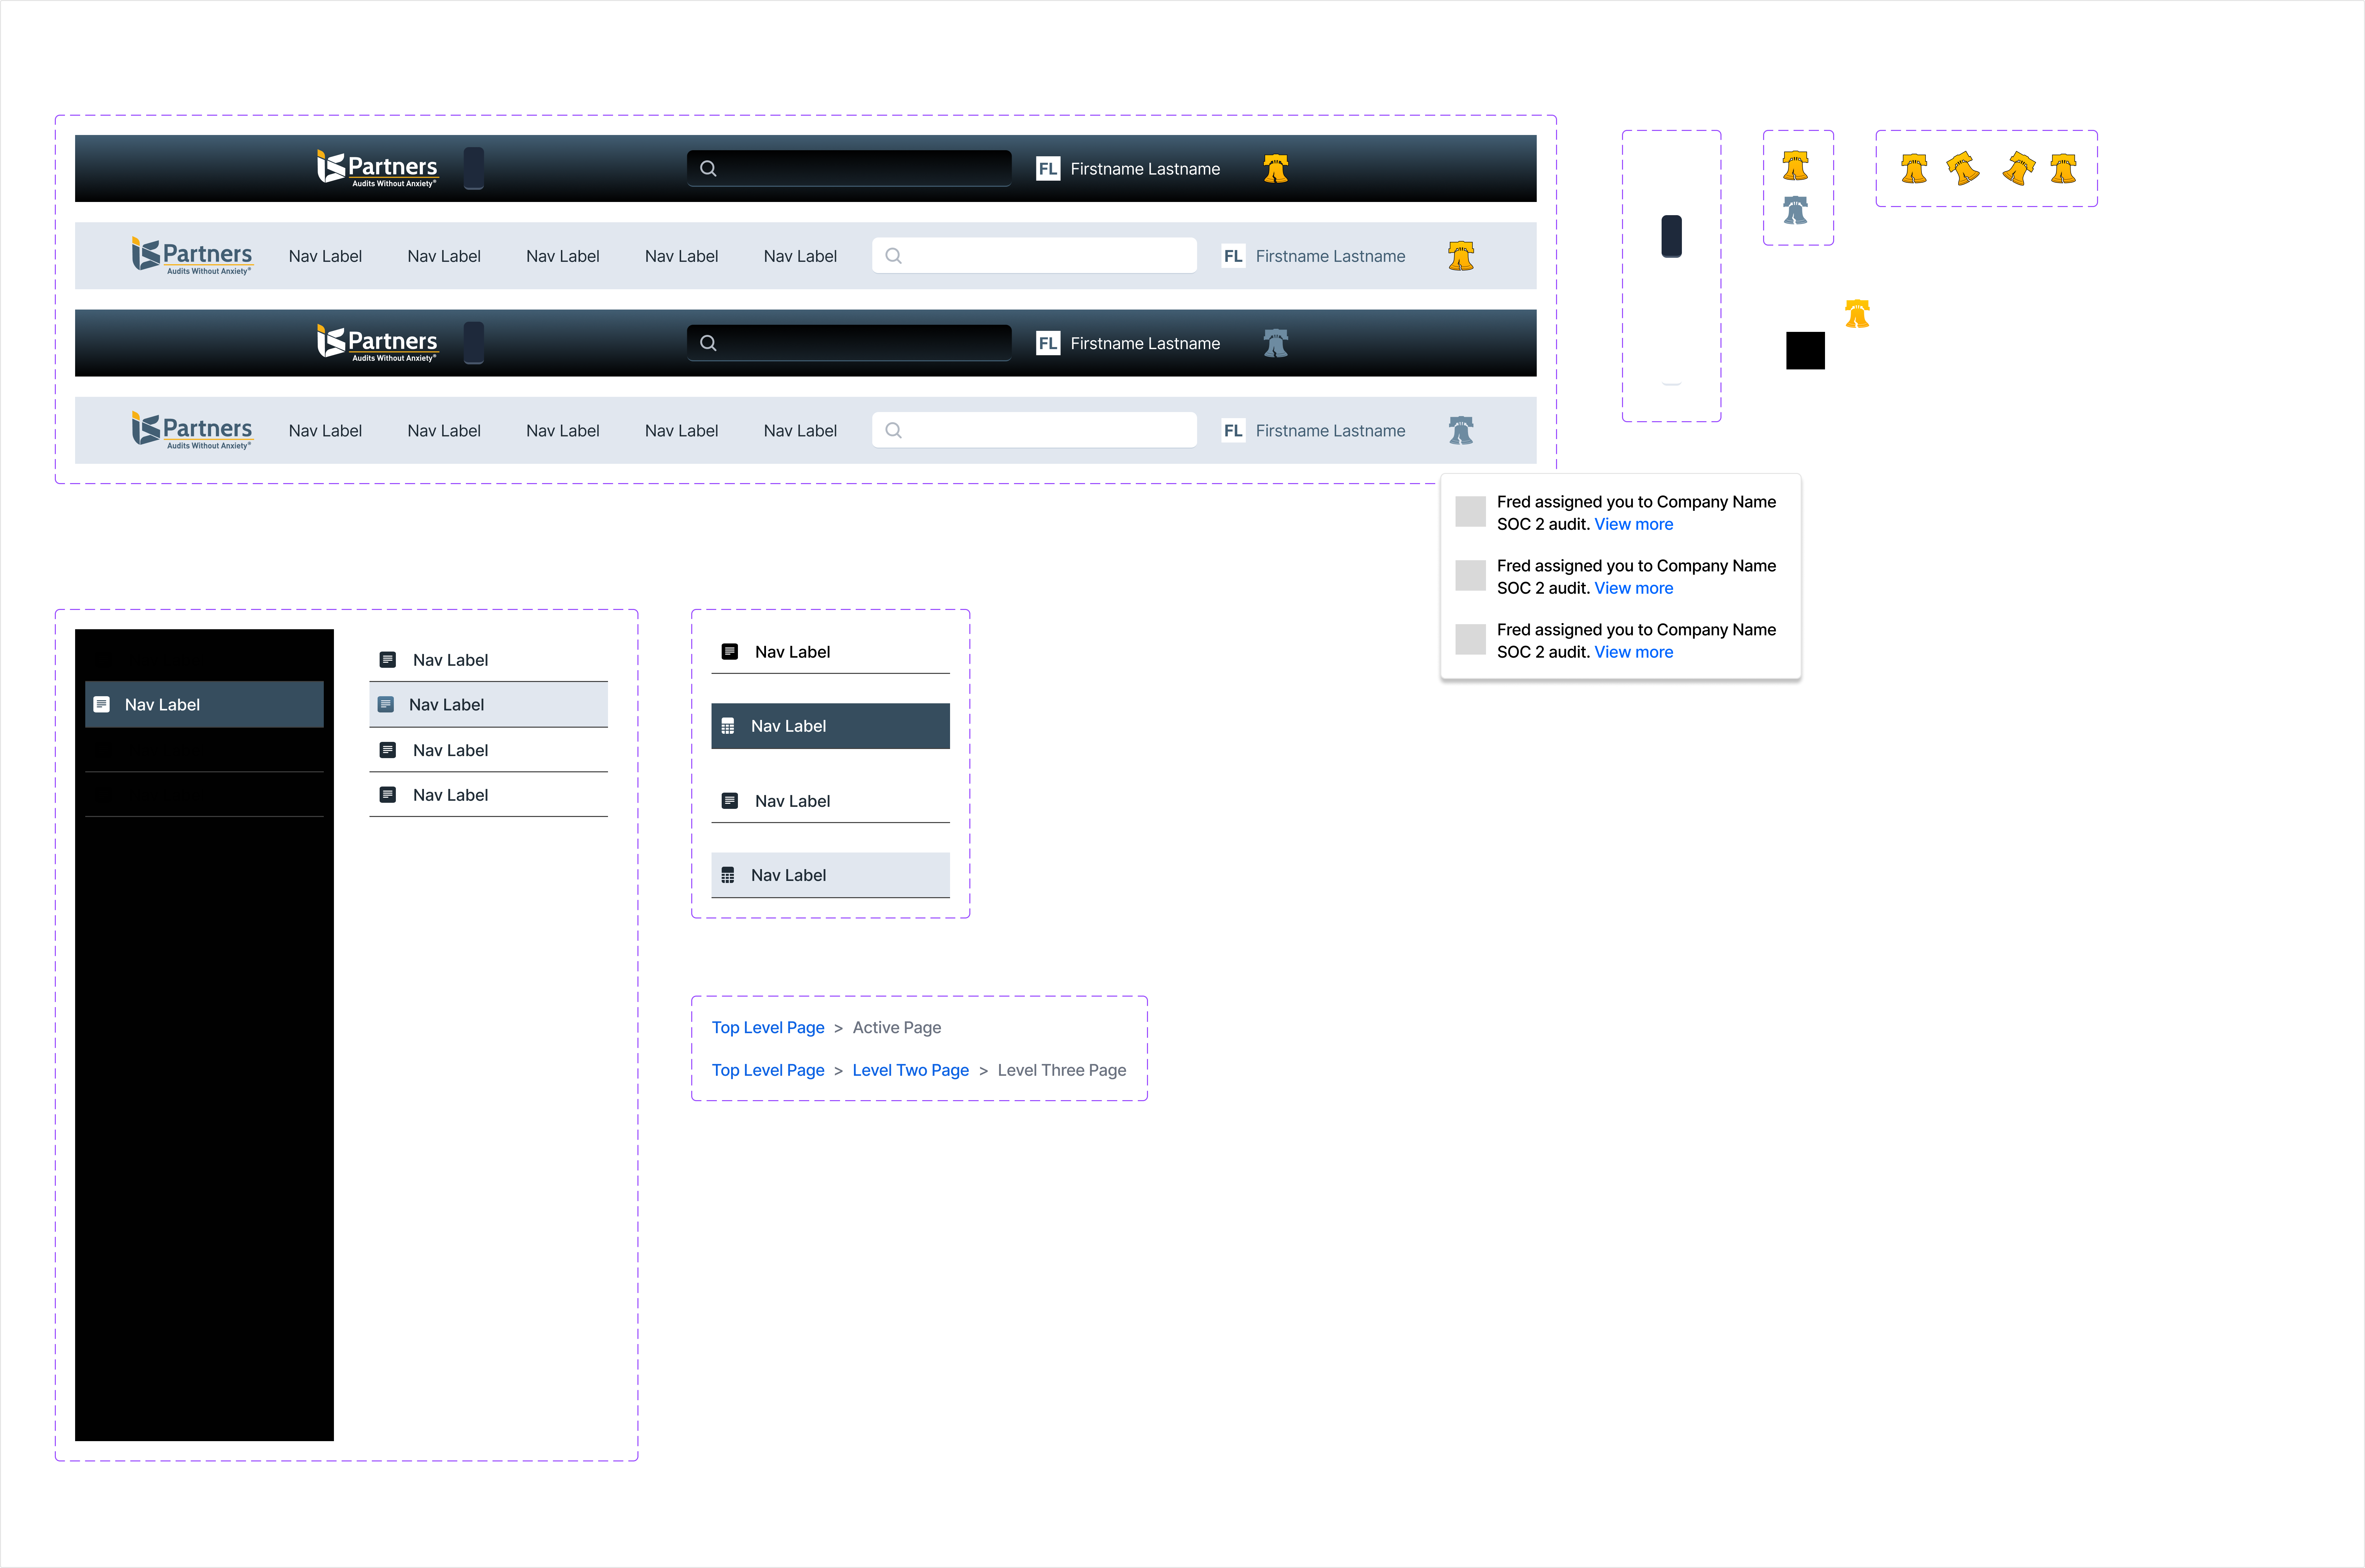
Task: Click the search field in the lower light nav bar
Action: pos(1034,430)
